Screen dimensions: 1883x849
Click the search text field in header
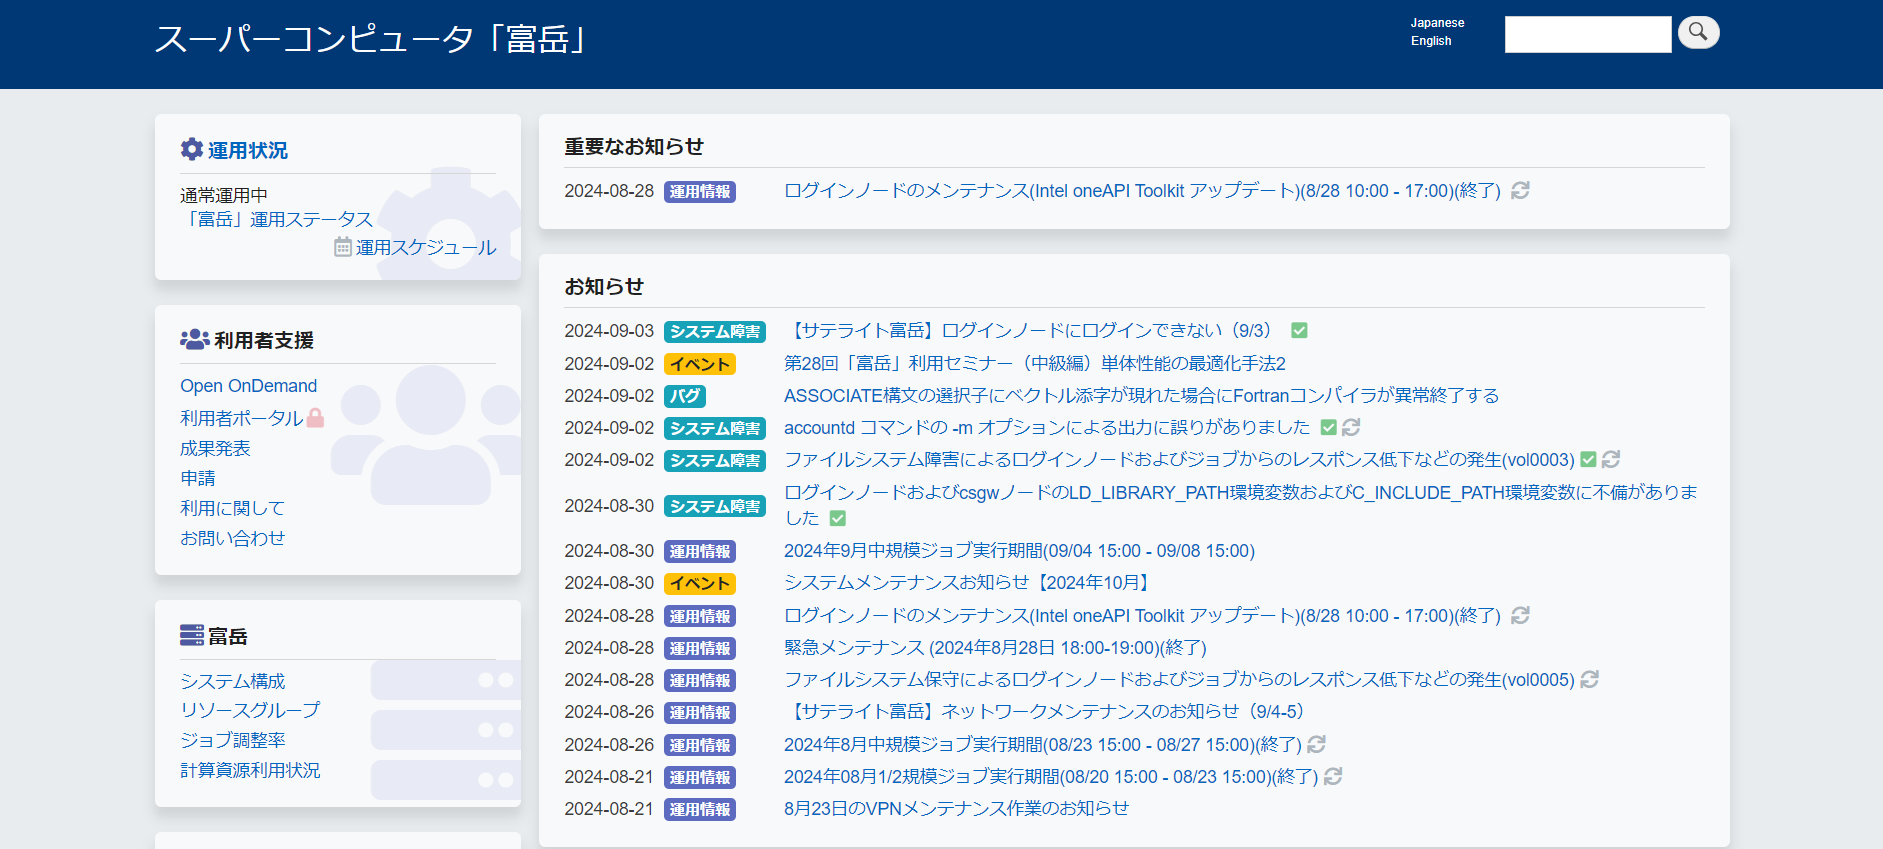[x=1587, y=34]
